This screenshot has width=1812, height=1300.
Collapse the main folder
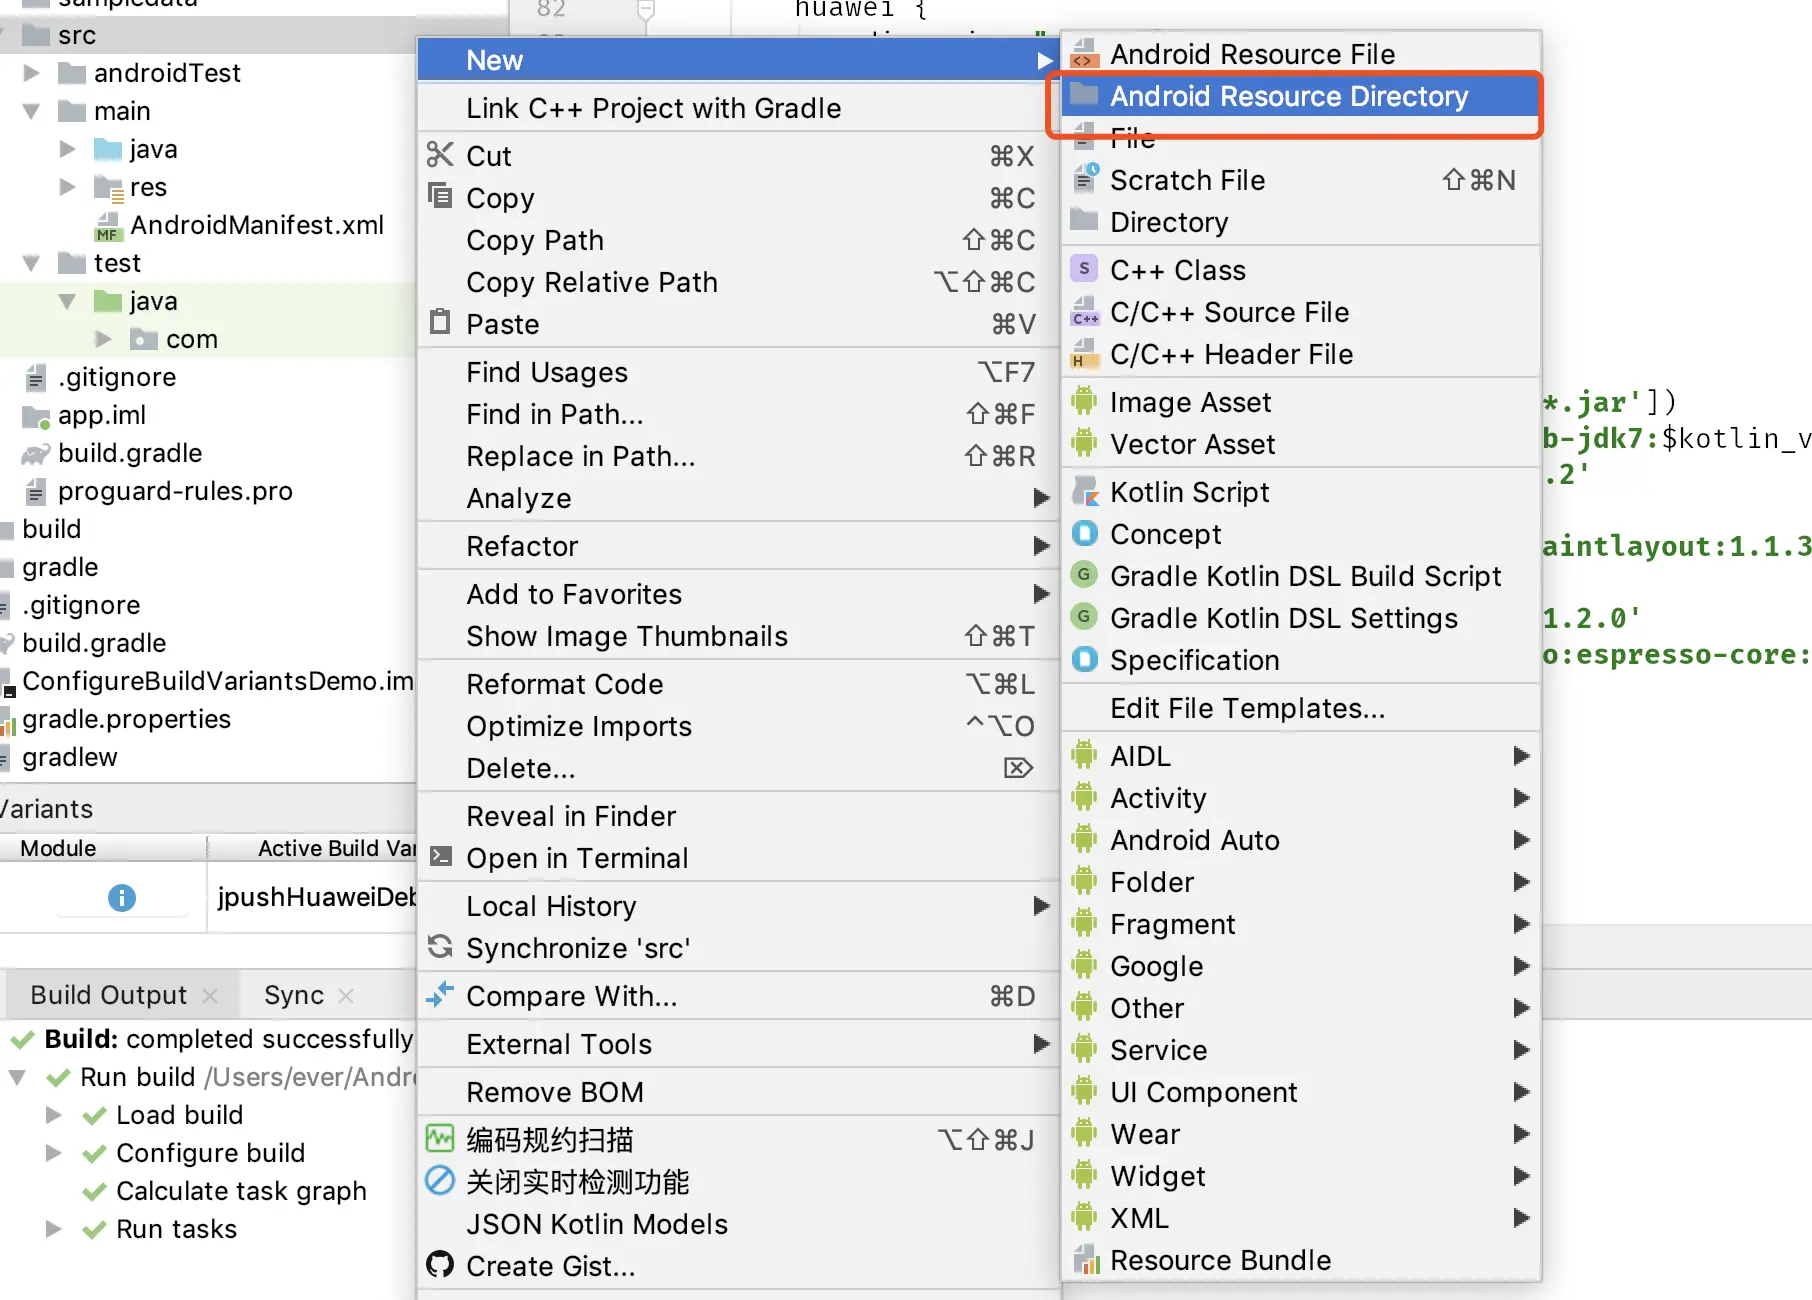click(x=32, y=111)
